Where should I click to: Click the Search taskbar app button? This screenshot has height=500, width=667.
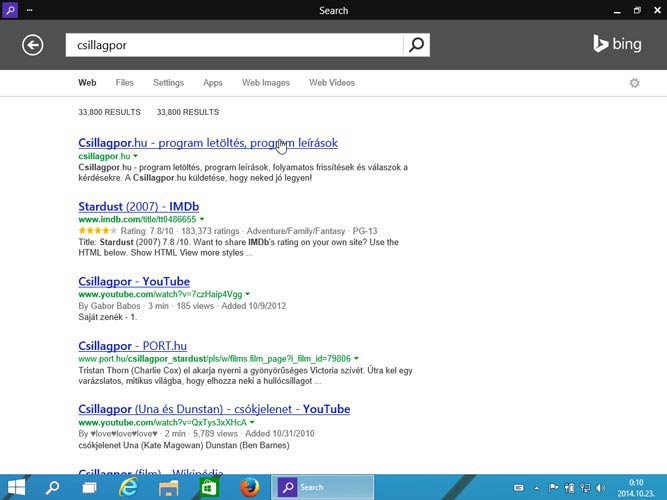(x=323, y=488)
